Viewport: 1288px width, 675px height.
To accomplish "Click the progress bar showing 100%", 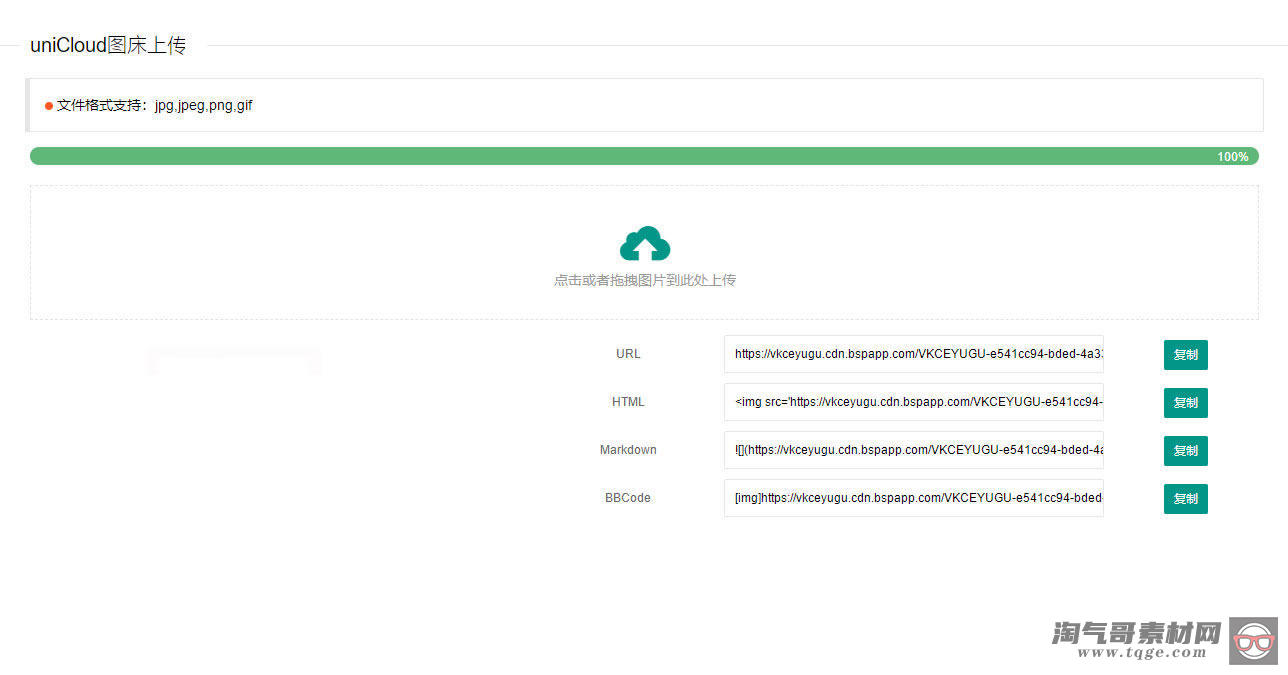I will 644,156.
